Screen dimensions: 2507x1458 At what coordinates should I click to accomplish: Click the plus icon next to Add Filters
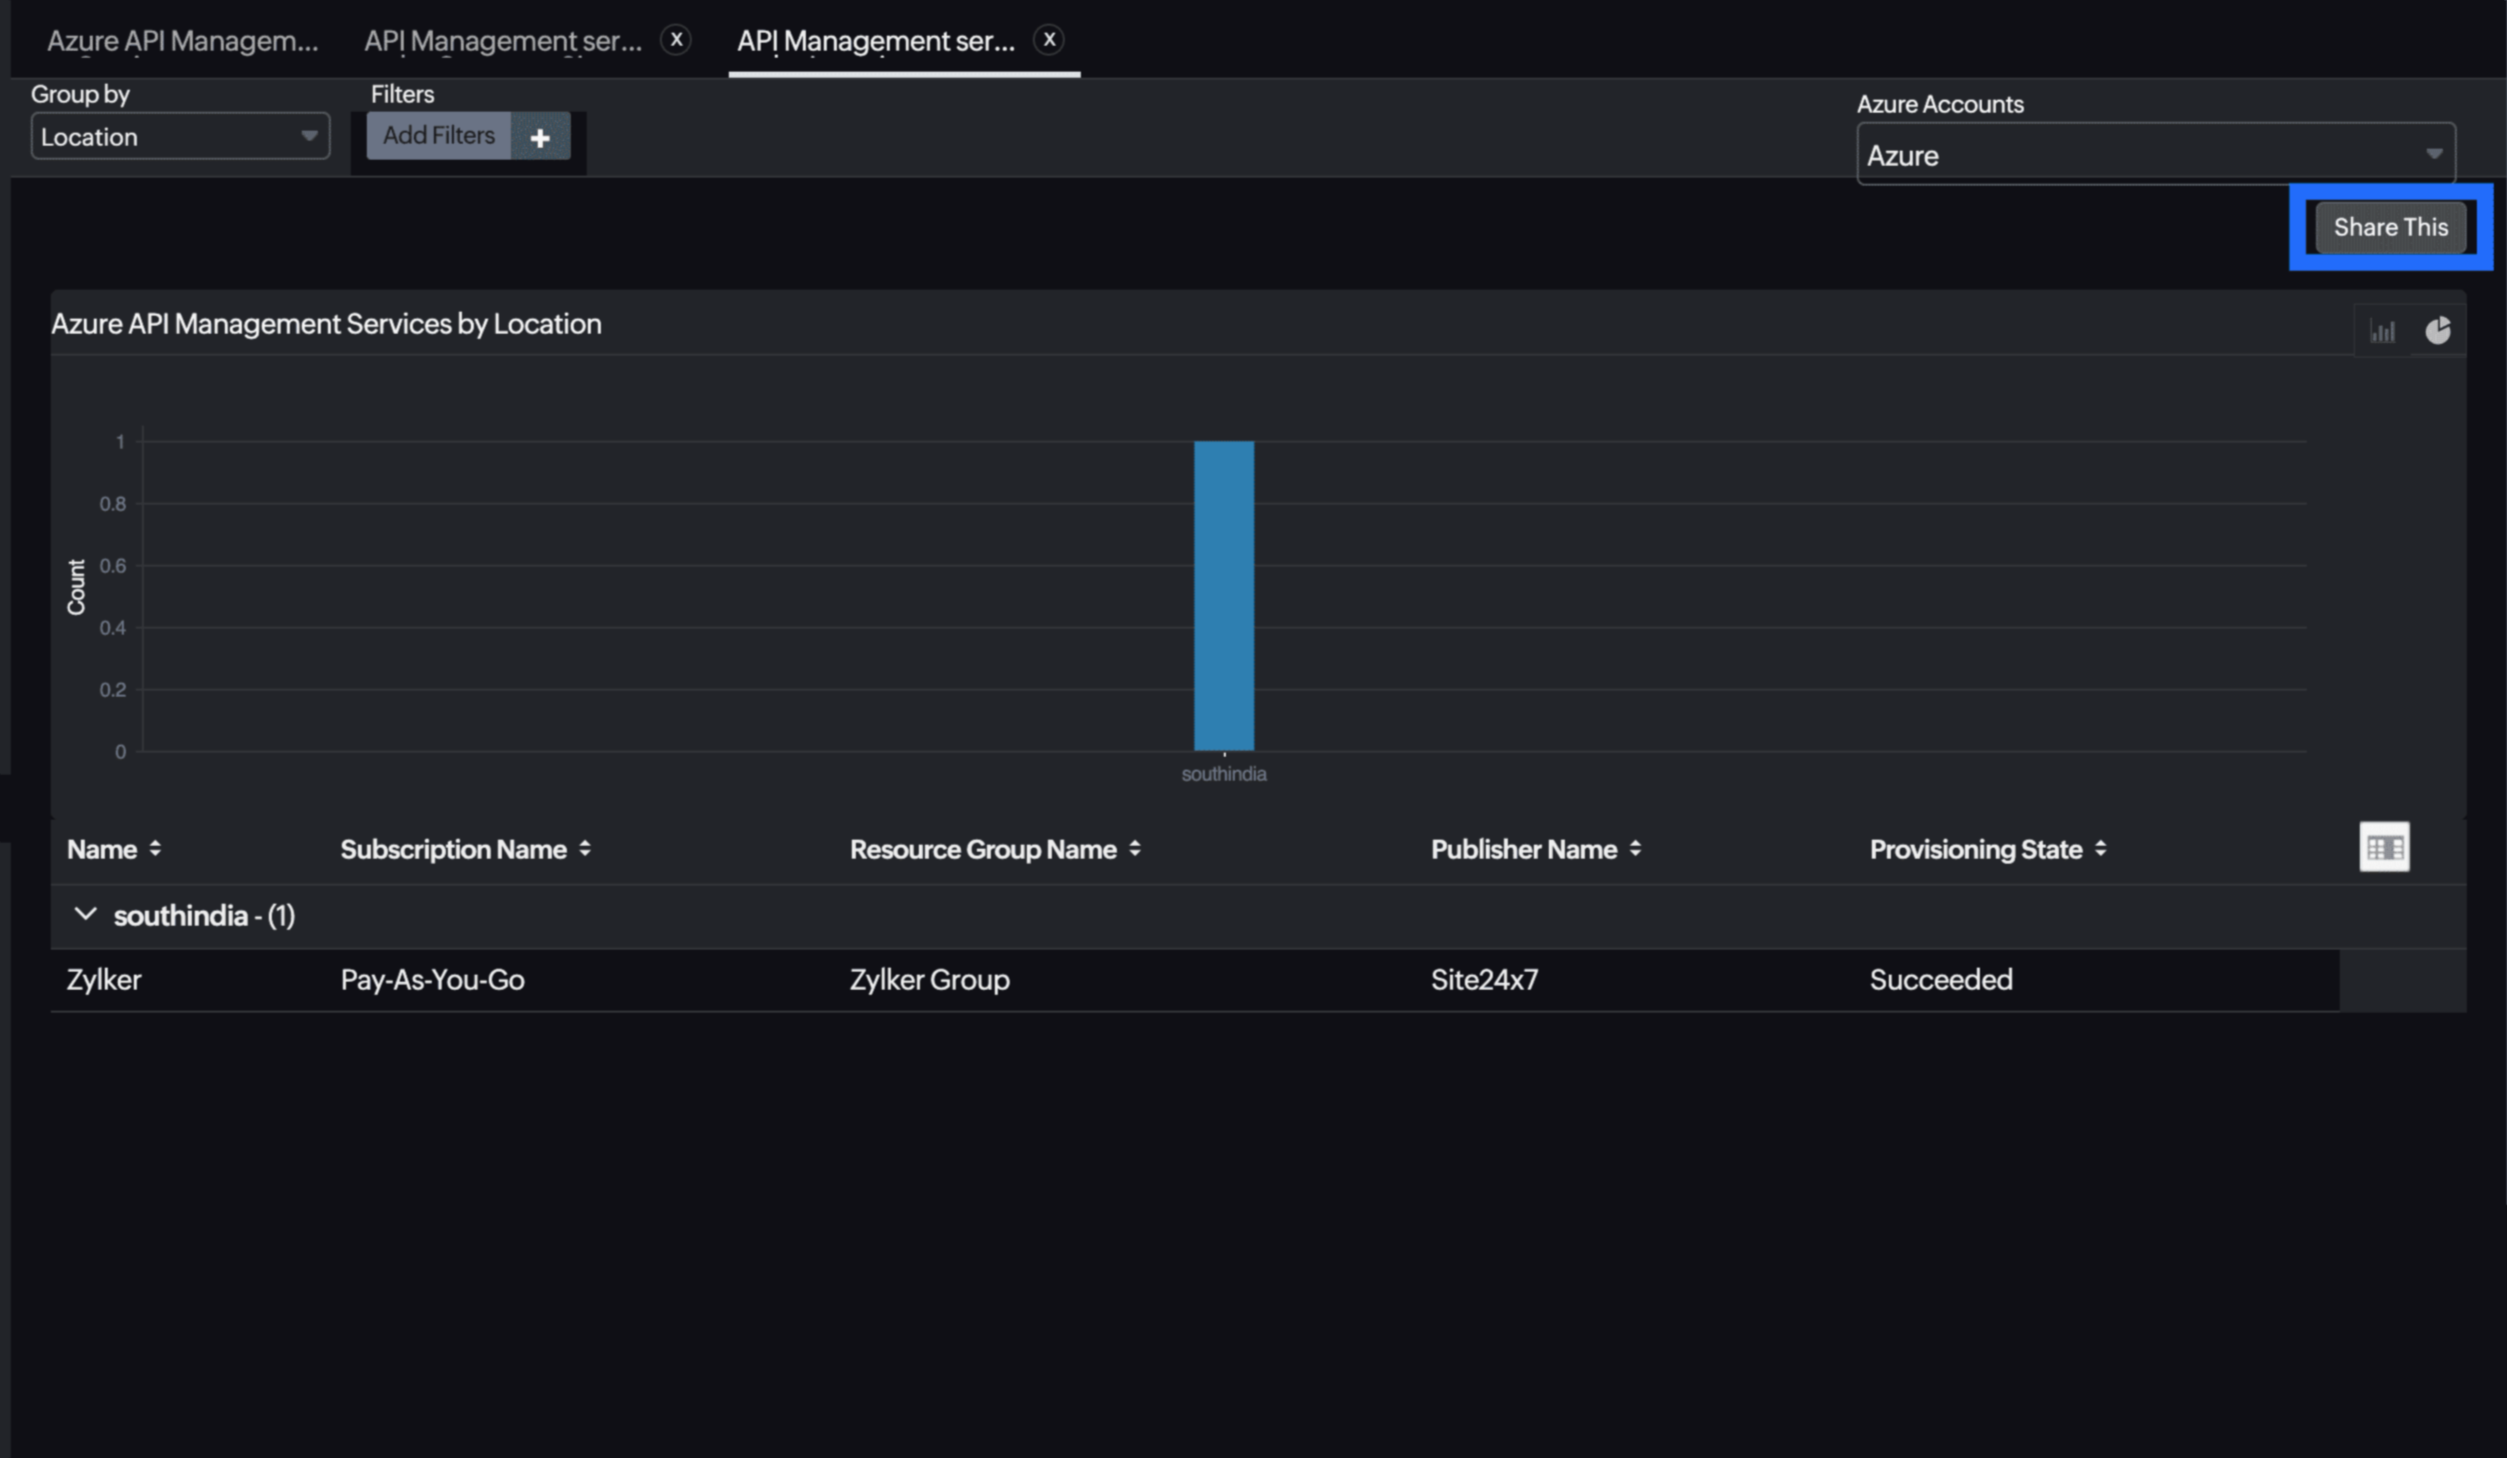click(x=541, y=137)
